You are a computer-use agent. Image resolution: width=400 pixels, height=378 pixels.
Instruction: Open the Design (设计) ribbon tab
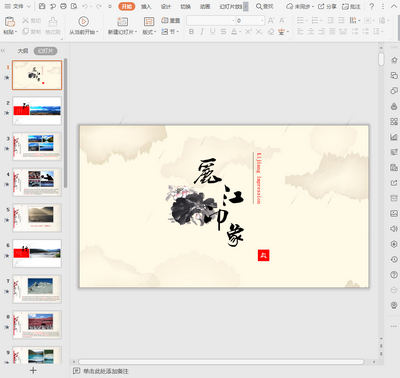pyautogui.click(x=166, y=6)
